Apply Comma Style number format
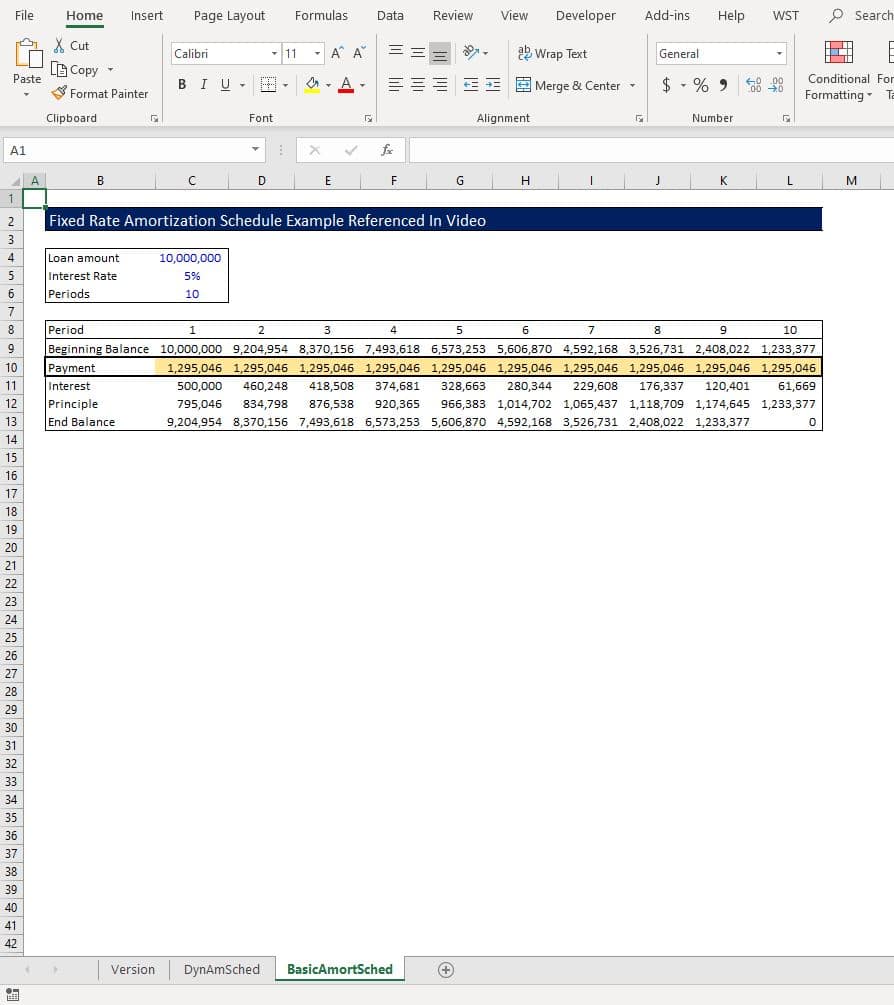894x1005 pixels. tap(723, 85)
